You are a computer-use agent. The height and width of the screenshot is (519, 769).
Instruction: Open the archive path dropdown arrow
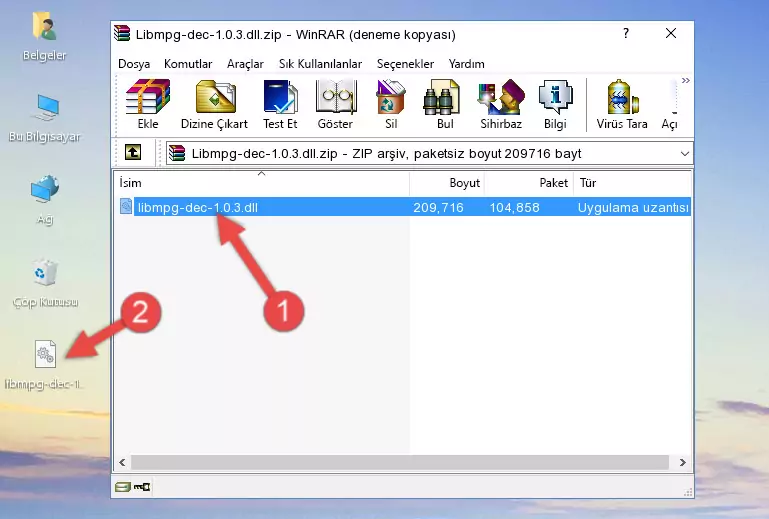(685, 154)
